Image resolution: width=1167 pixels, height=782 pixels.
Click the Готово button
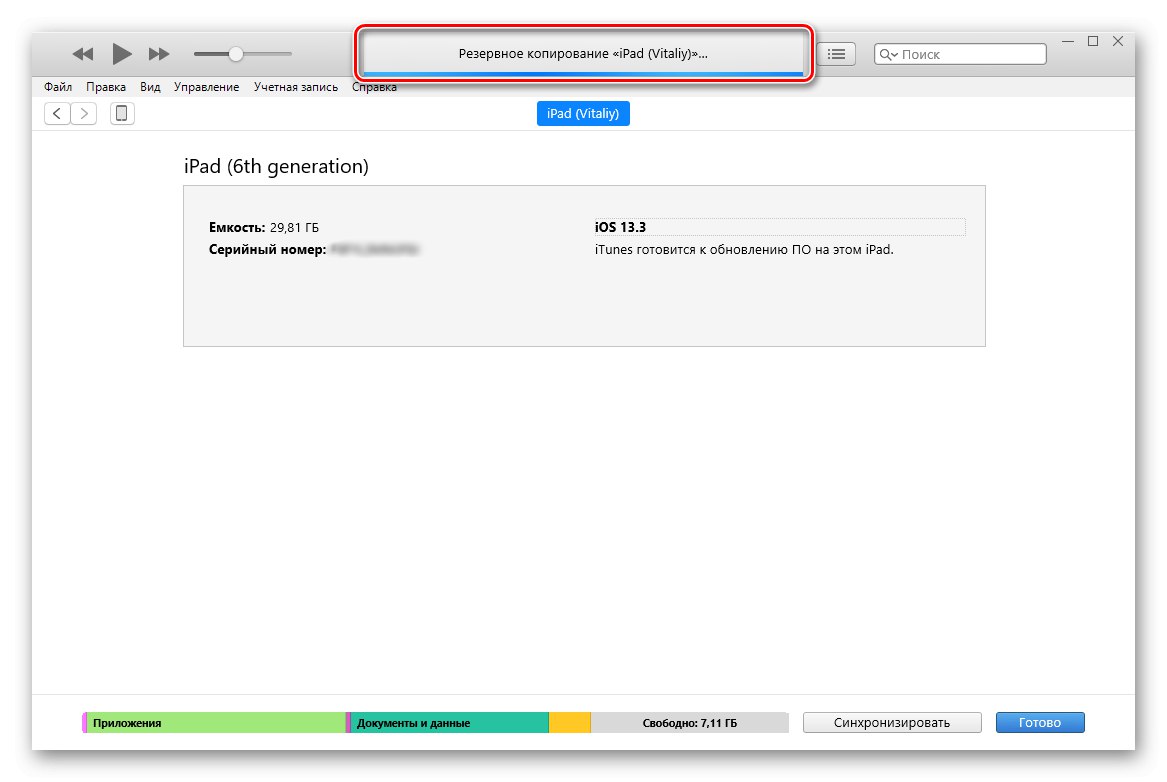(x=1040, y=723)
